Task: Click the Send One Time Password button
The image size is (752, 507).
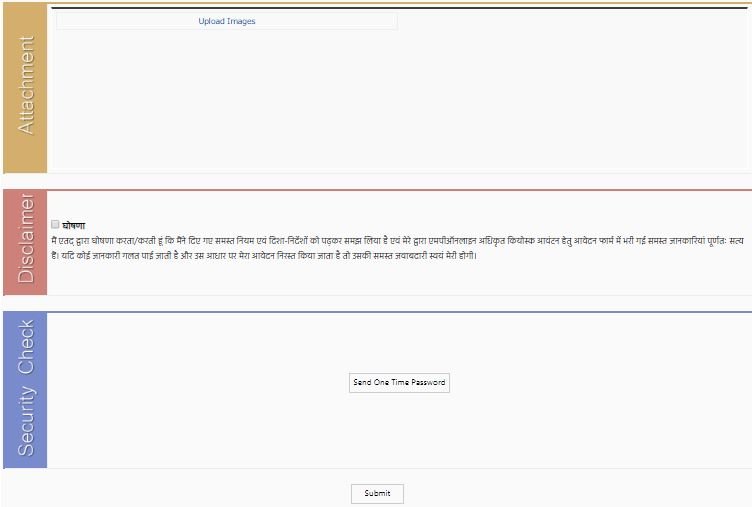Action: pos(399,383)
